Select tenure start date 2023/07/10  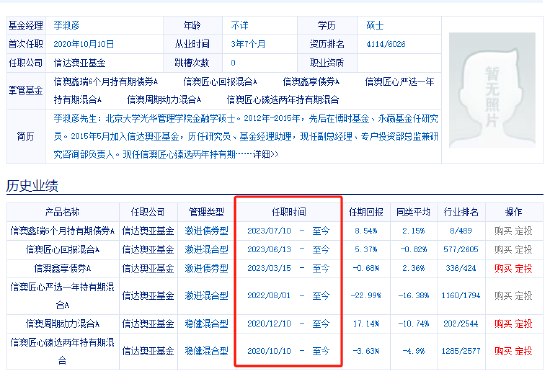[x=269, y=231]
